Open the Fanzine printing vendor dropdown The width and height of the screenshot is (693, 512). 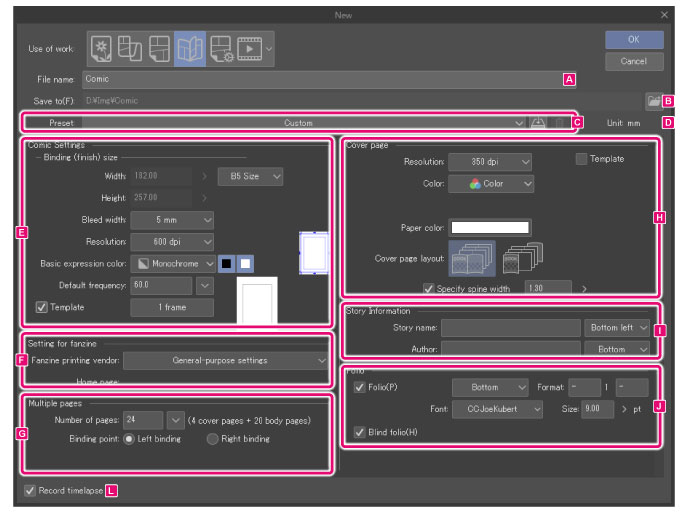(x=225, y=360)
